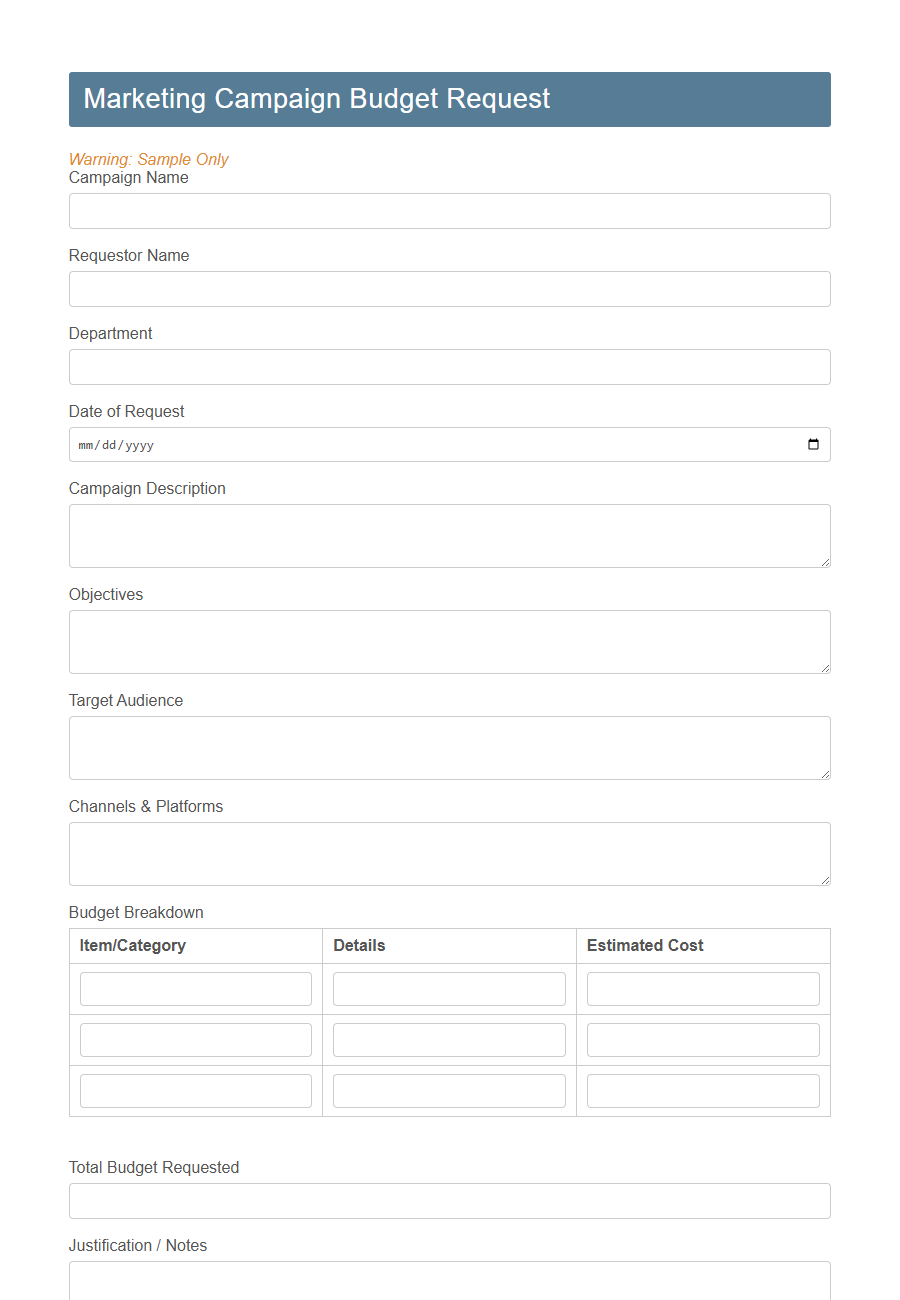Open the date picker calendar icon
This screenshot has height=1300, width=900.
pos(812,444)
